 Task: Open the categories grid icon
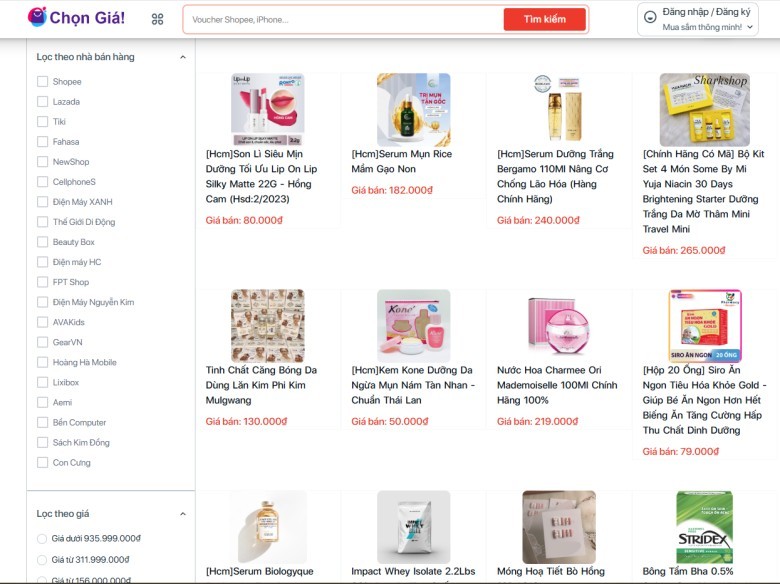157,19
